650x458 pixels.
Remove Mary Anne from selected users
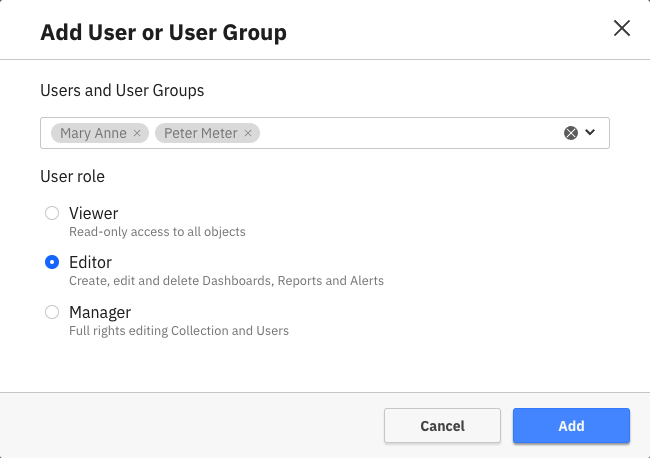tap(138, 133)
